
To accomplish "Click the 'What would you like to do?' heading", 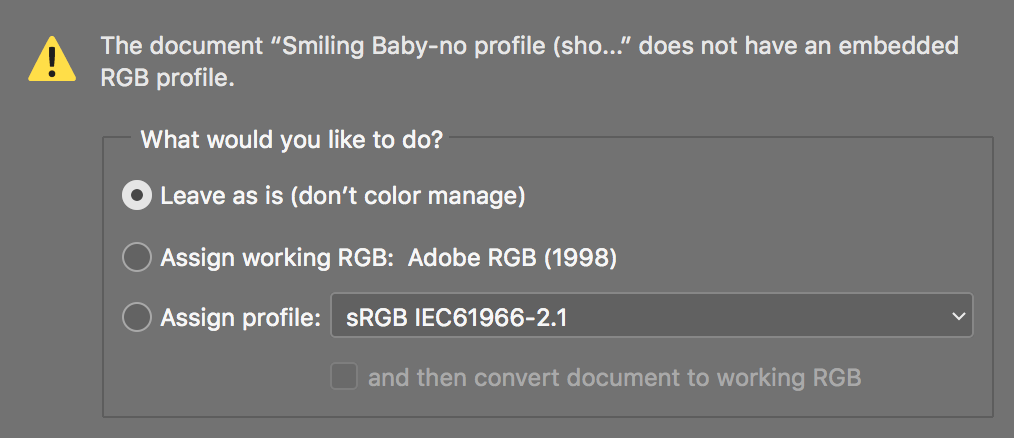I will click(x=292, y=139).
